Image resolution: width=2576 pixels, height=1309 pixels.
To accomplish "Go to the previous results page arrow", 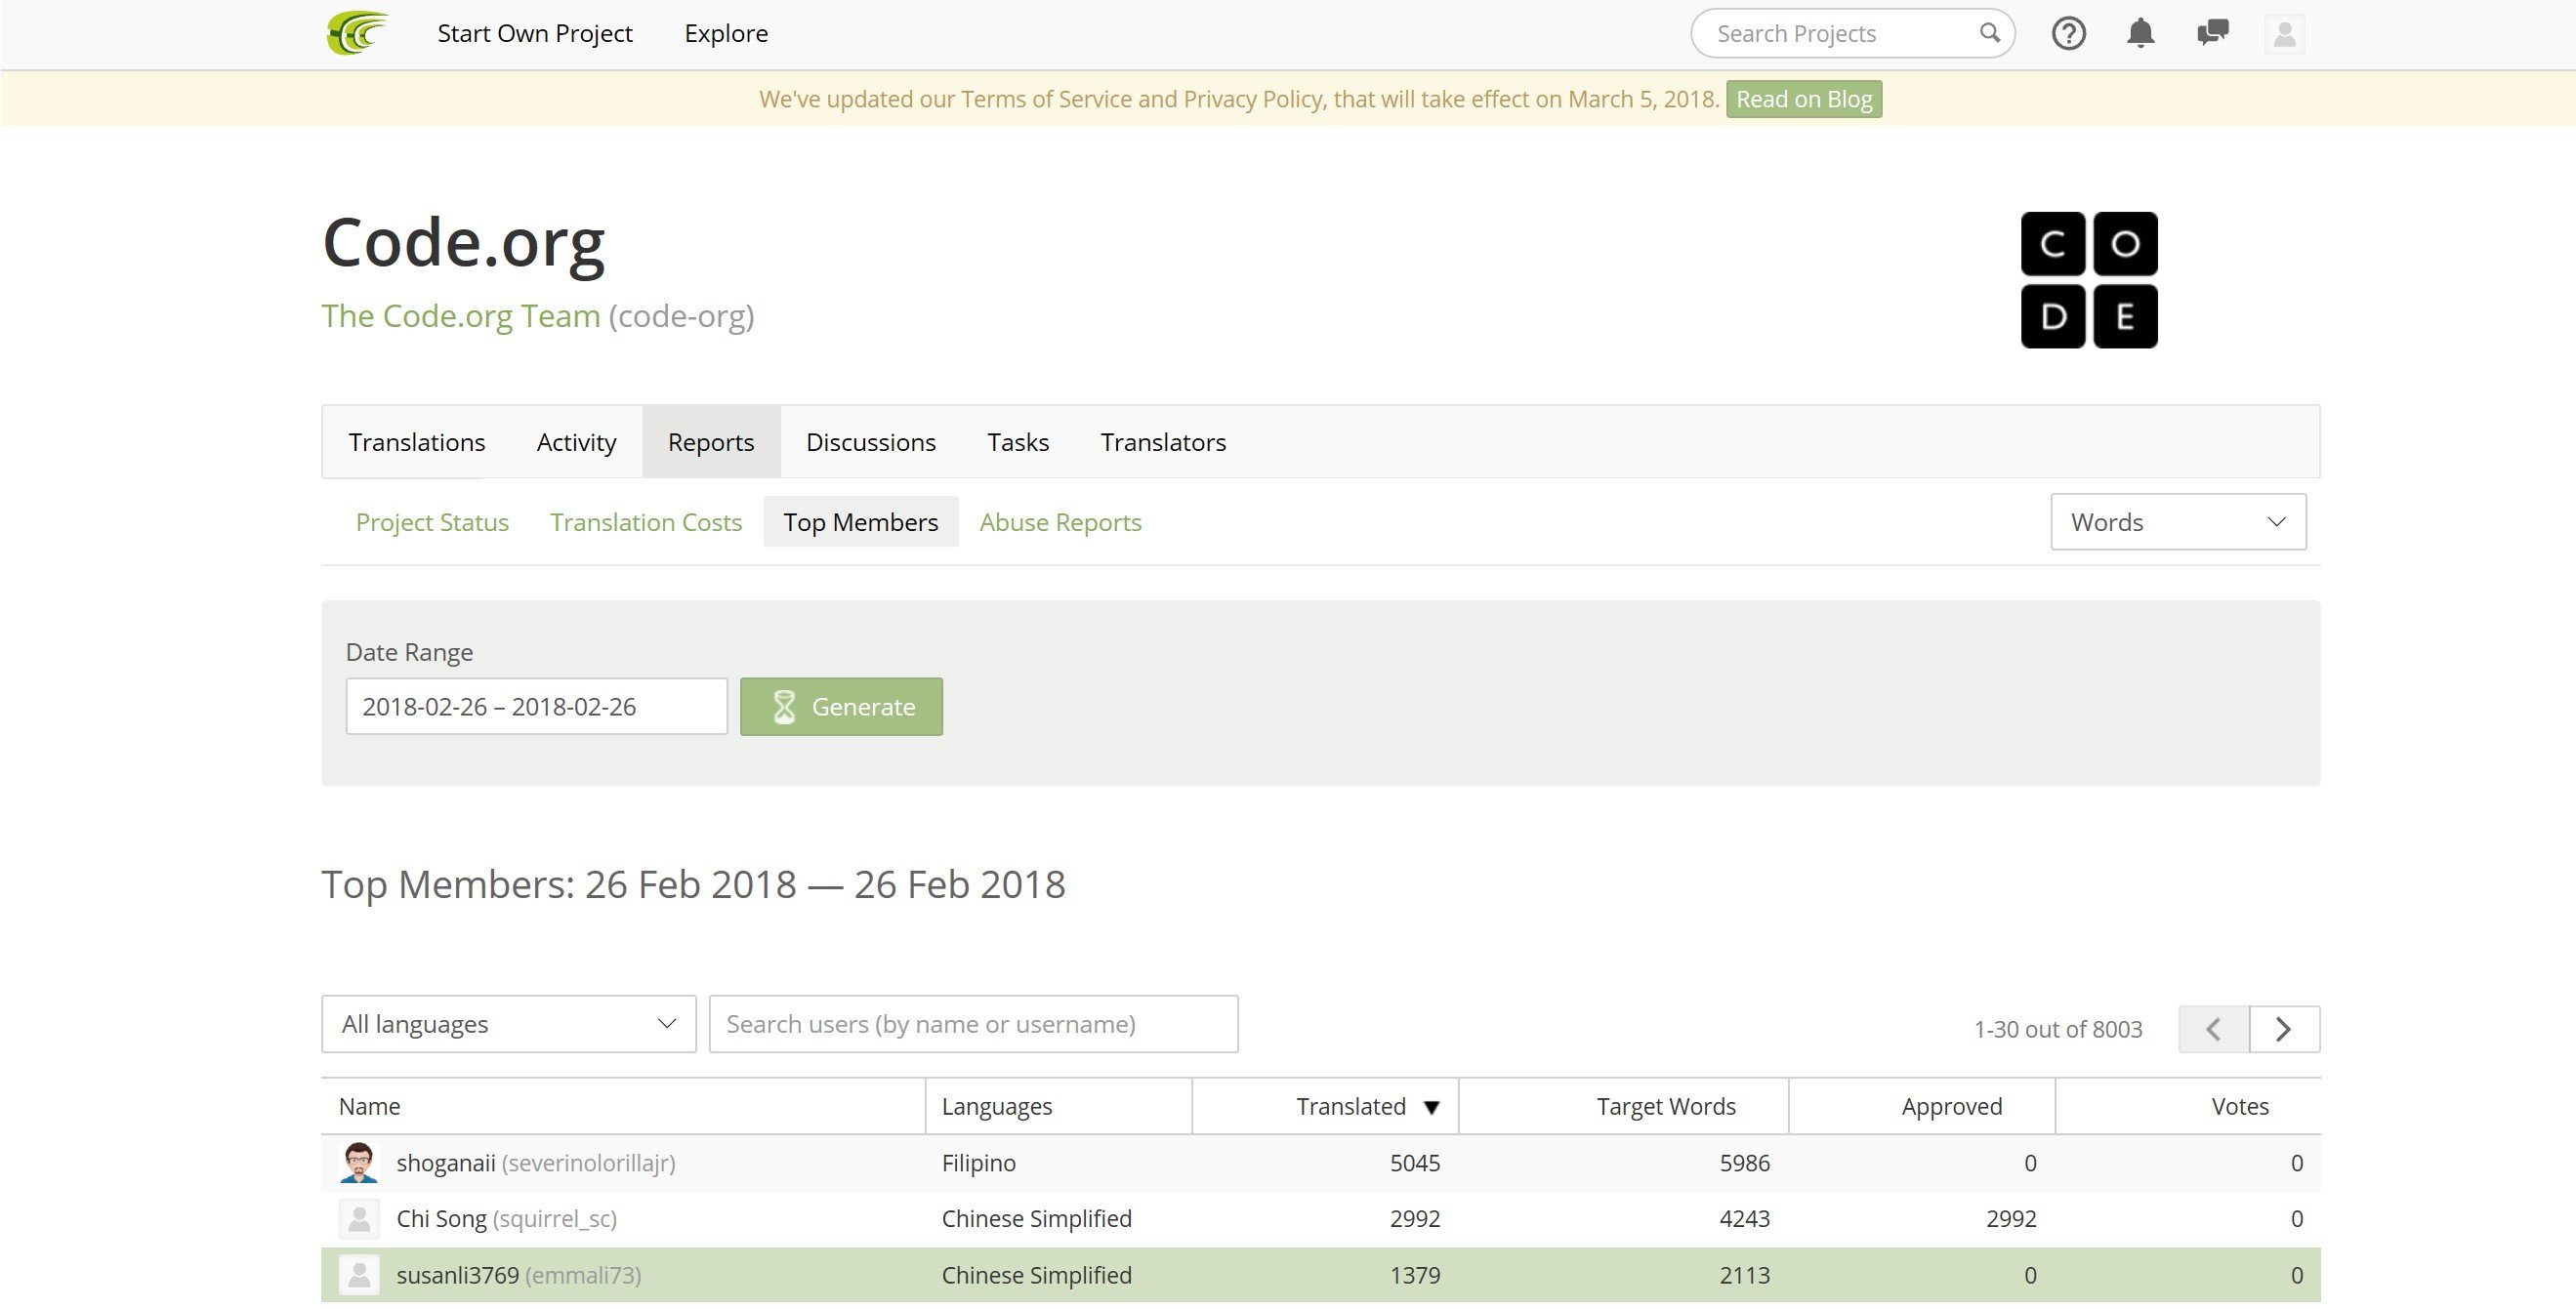I will (x=2213, y=1029).
